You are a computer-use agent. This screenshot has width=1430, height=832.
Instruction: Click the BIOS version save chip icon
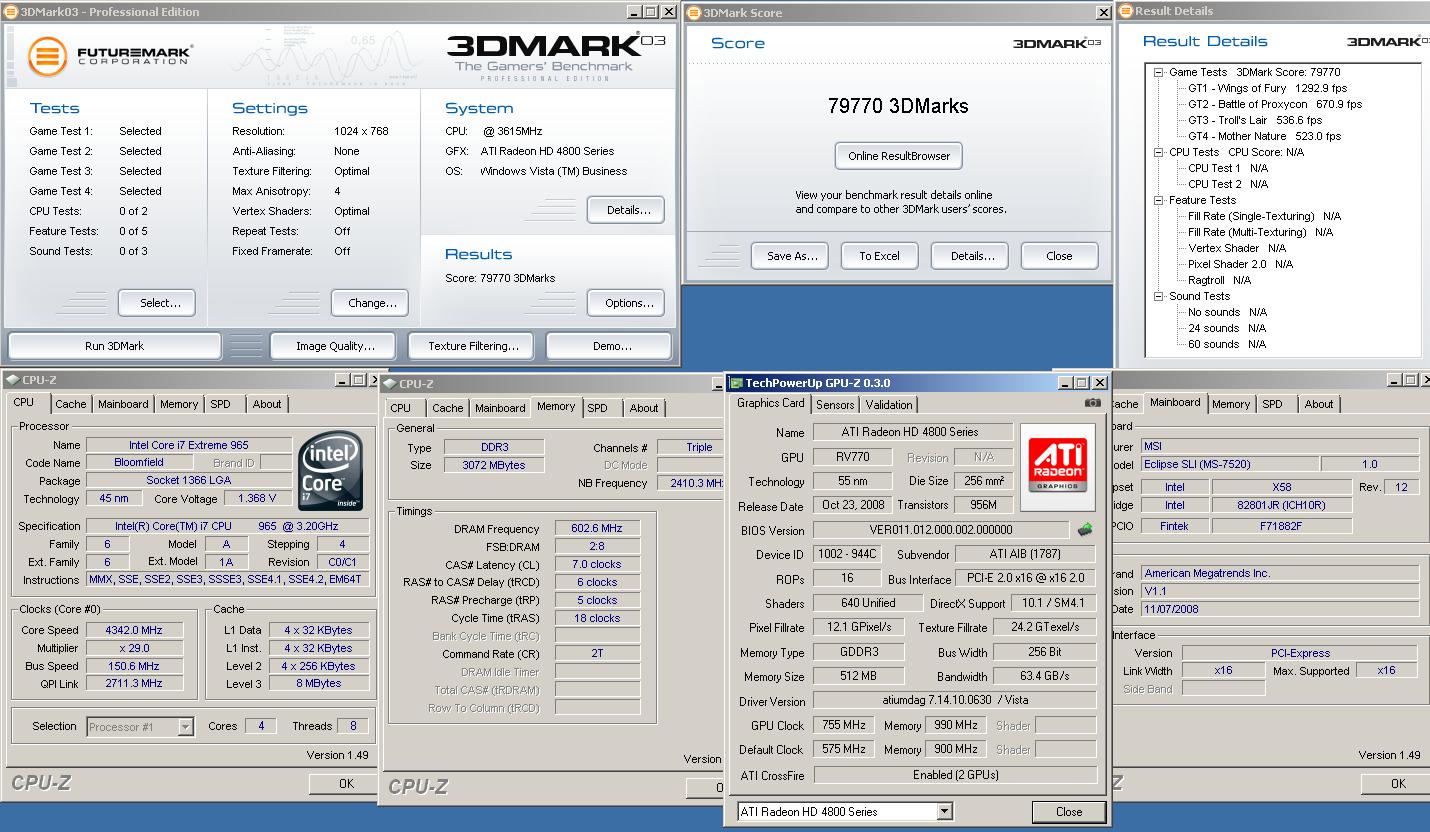(x=1084, y=529)
